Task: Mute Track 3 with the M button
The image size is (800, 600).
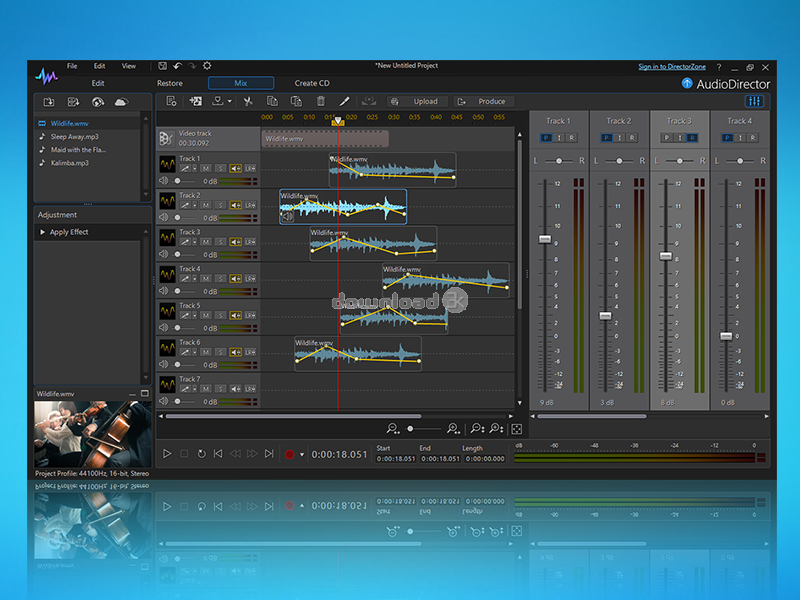Action: click(x=206, y=242)
